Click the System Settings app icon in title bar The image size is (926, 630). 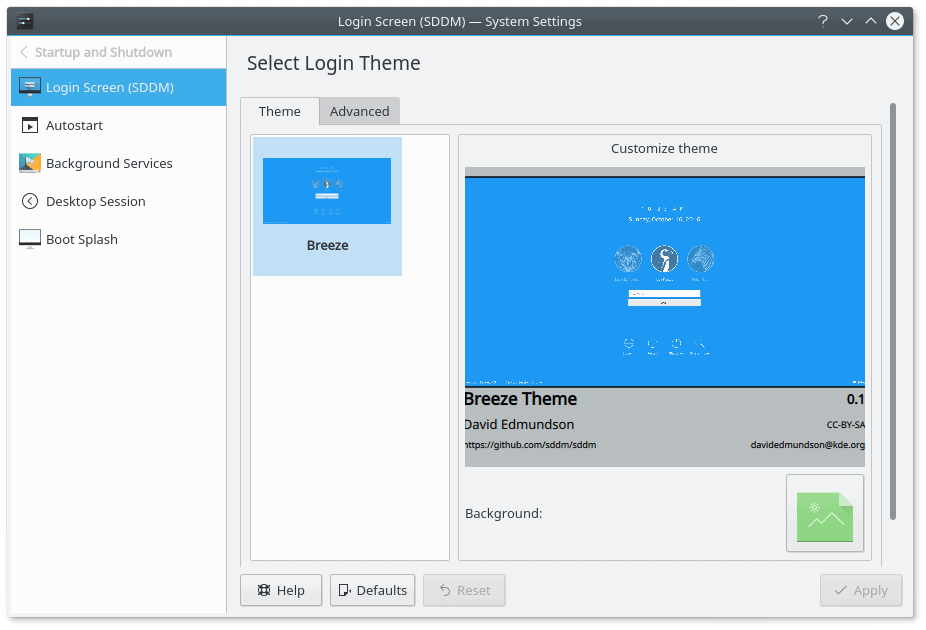click(25, 22)
